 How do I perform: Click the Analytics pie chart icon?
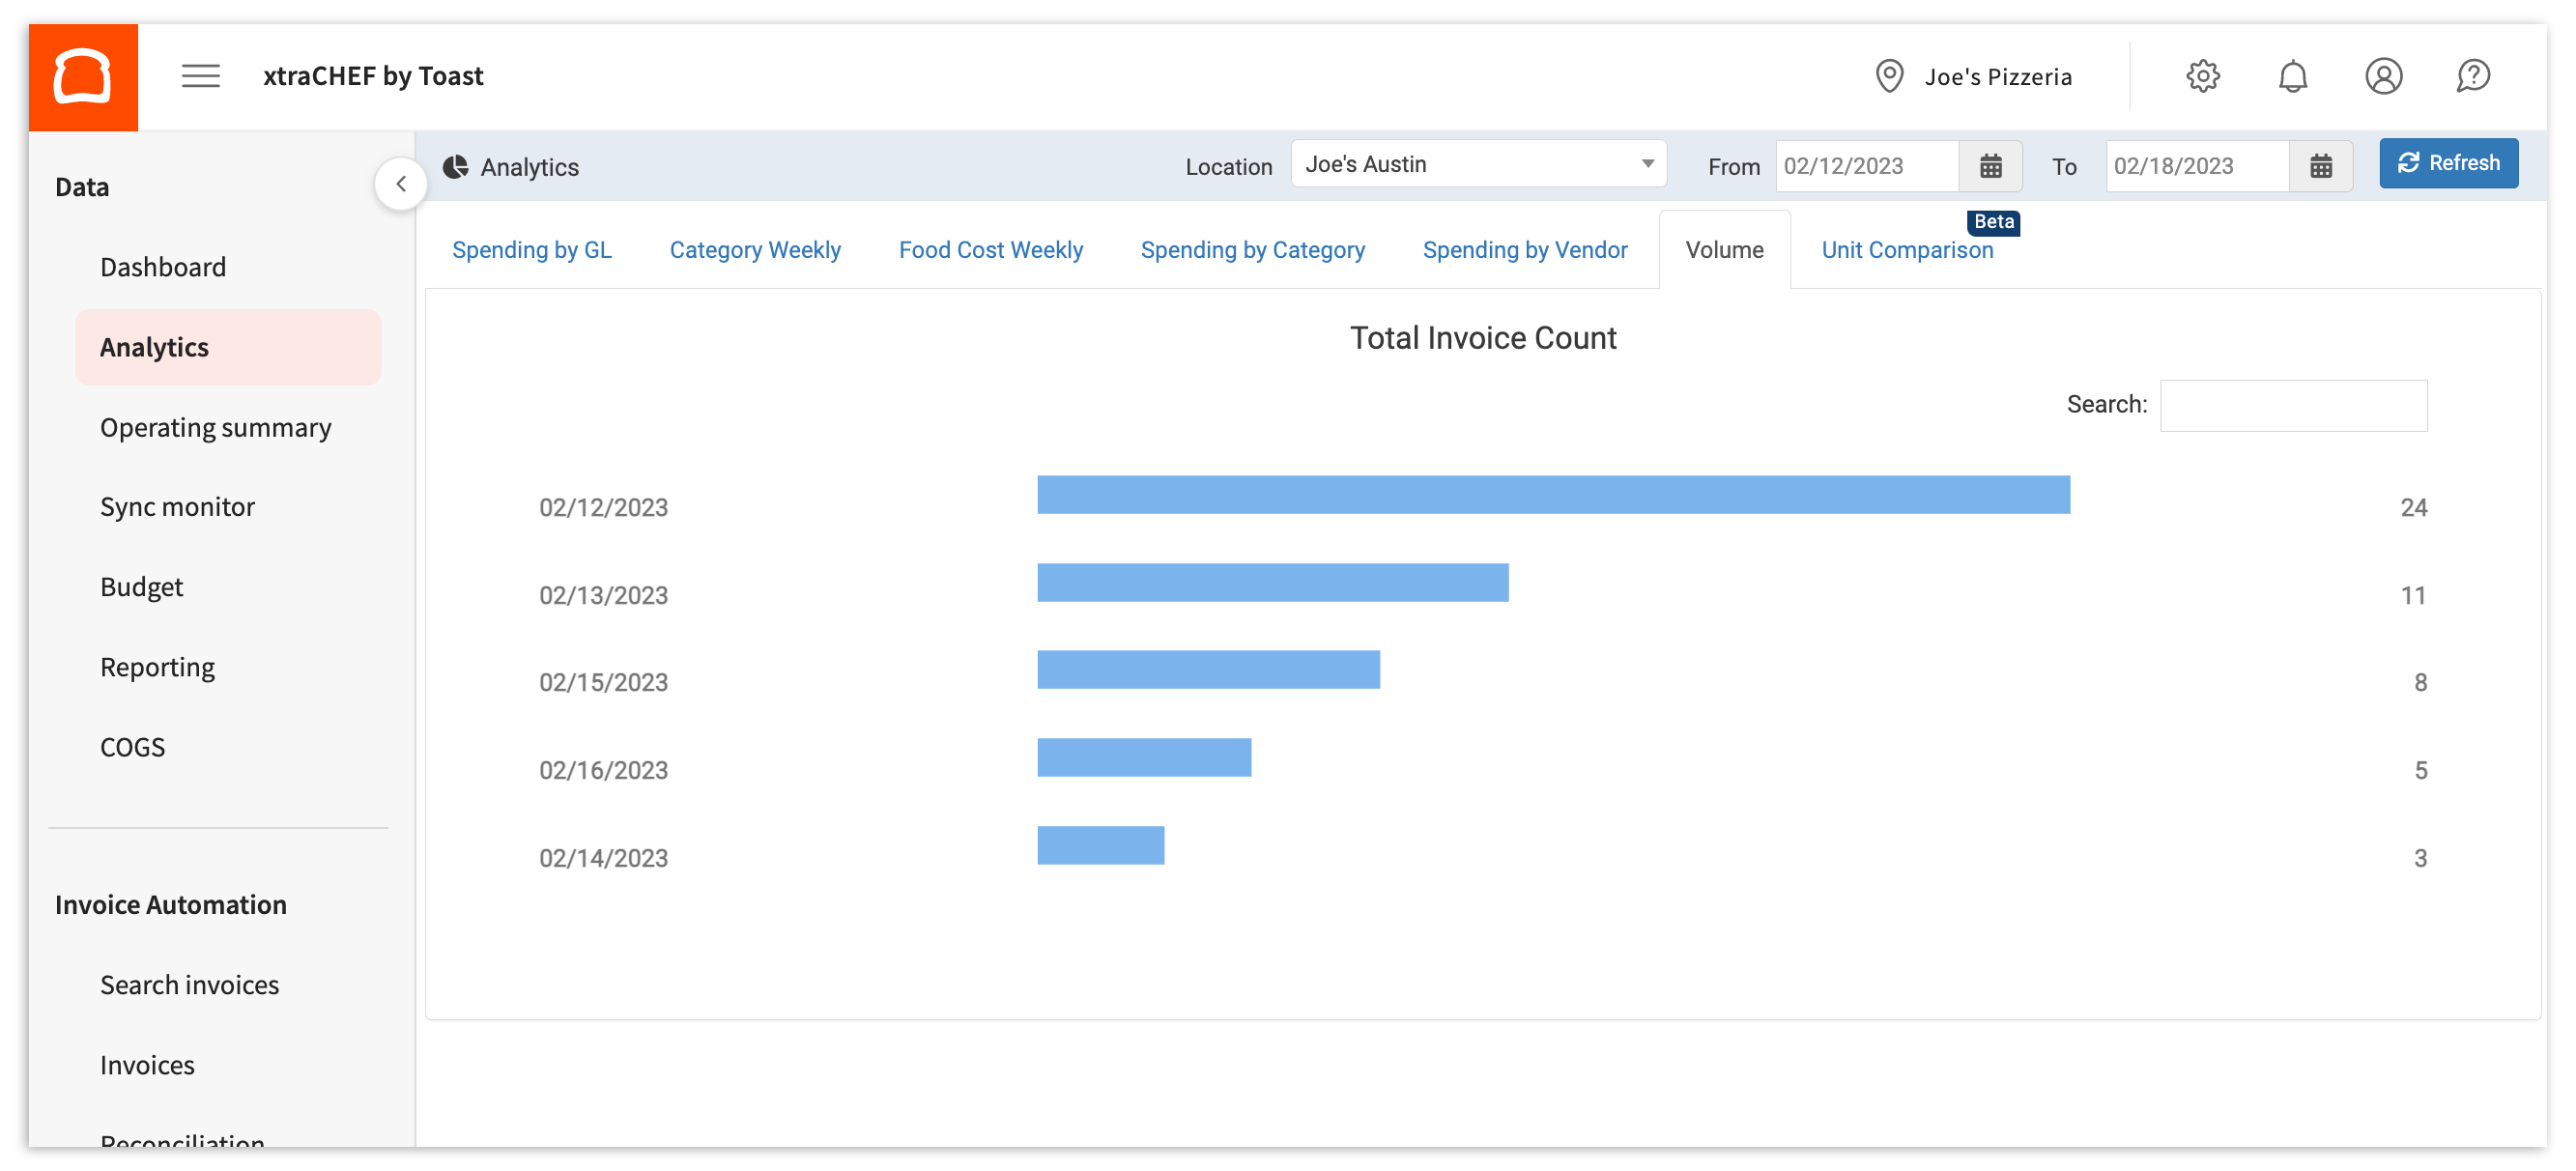tap(457, 166)
